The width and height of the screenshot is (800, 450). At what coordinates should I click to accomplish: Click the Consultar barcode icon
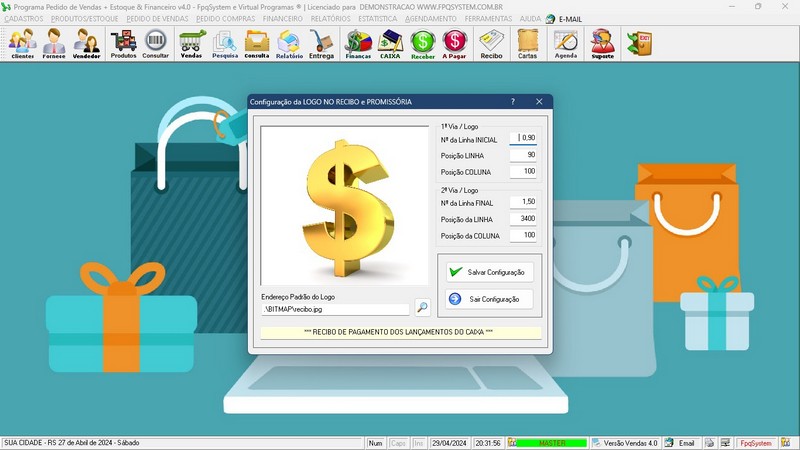pos(156,44)
